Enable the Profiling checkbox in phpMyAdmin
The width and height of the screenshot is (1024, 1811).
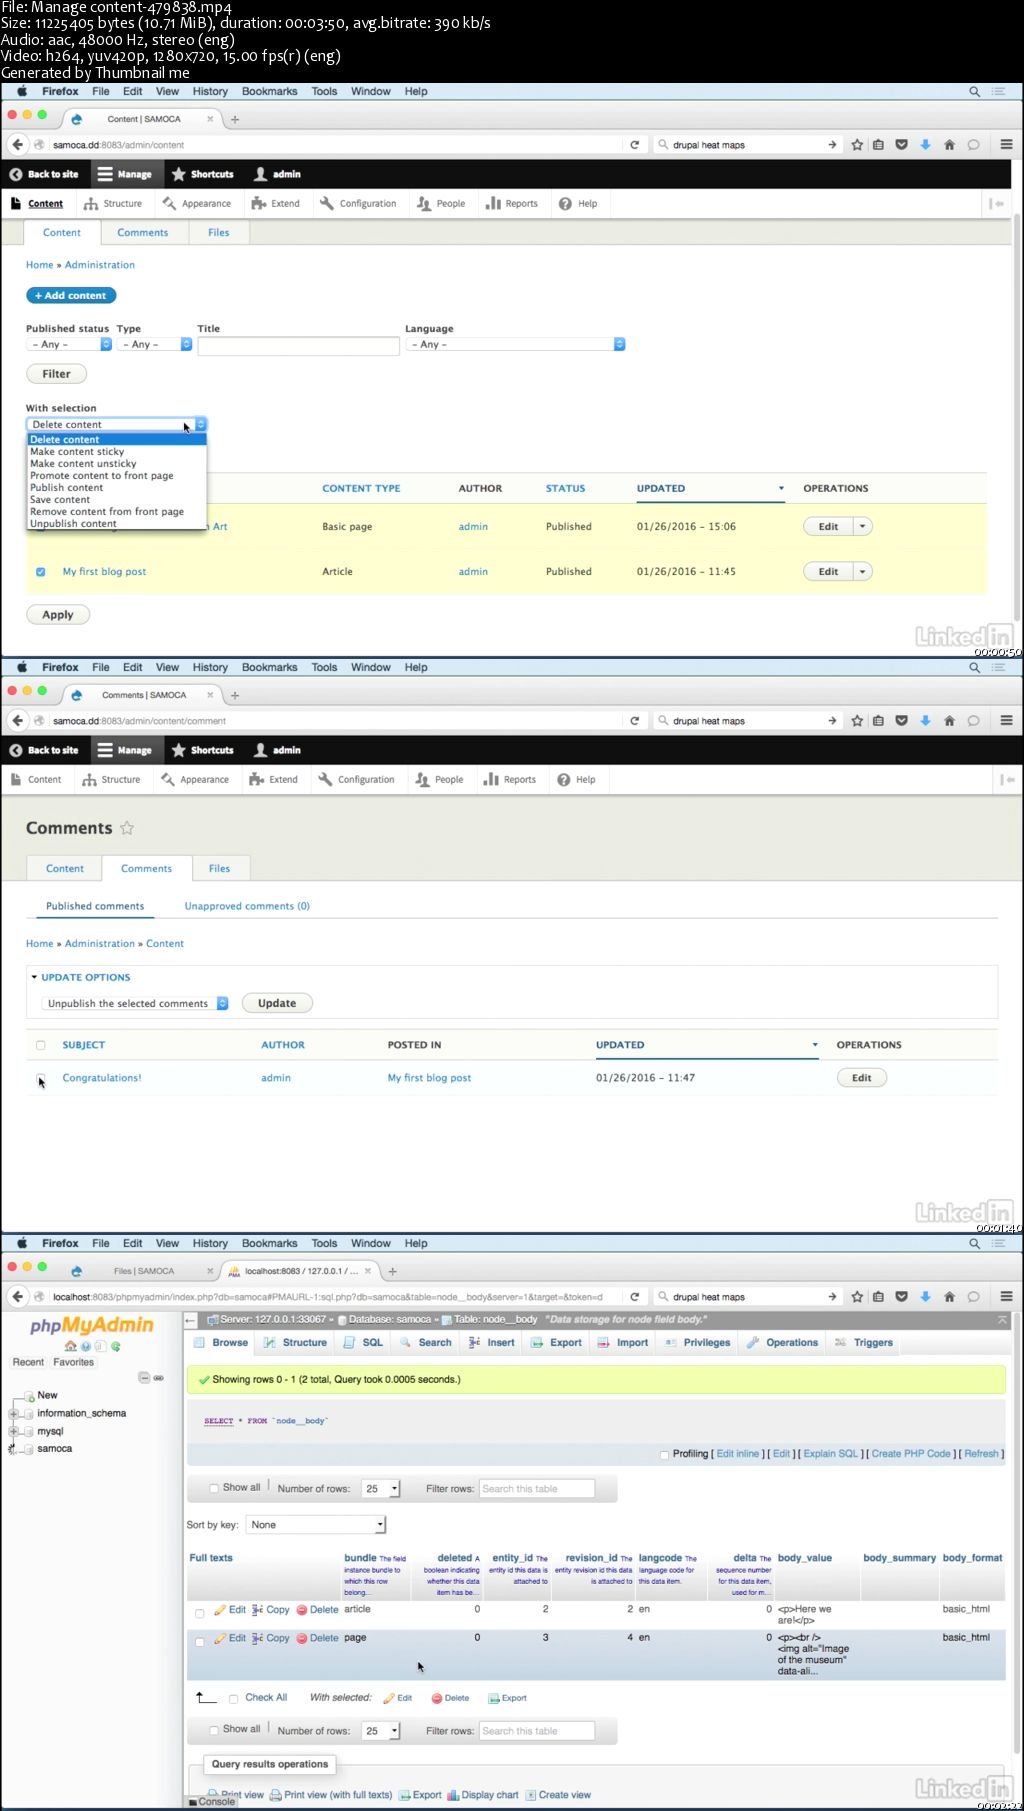(664, 1454)
